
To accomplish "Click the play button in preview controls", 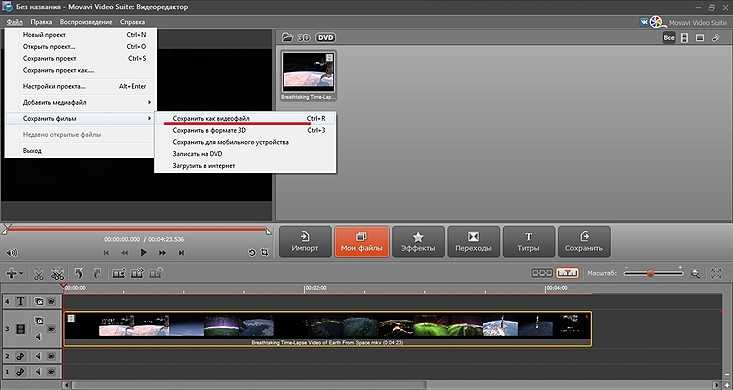I will tap(143, 253).
